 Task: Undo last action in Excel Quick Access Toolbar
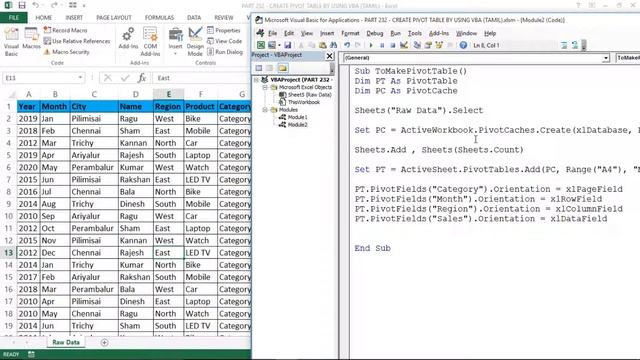click(36, 5)
